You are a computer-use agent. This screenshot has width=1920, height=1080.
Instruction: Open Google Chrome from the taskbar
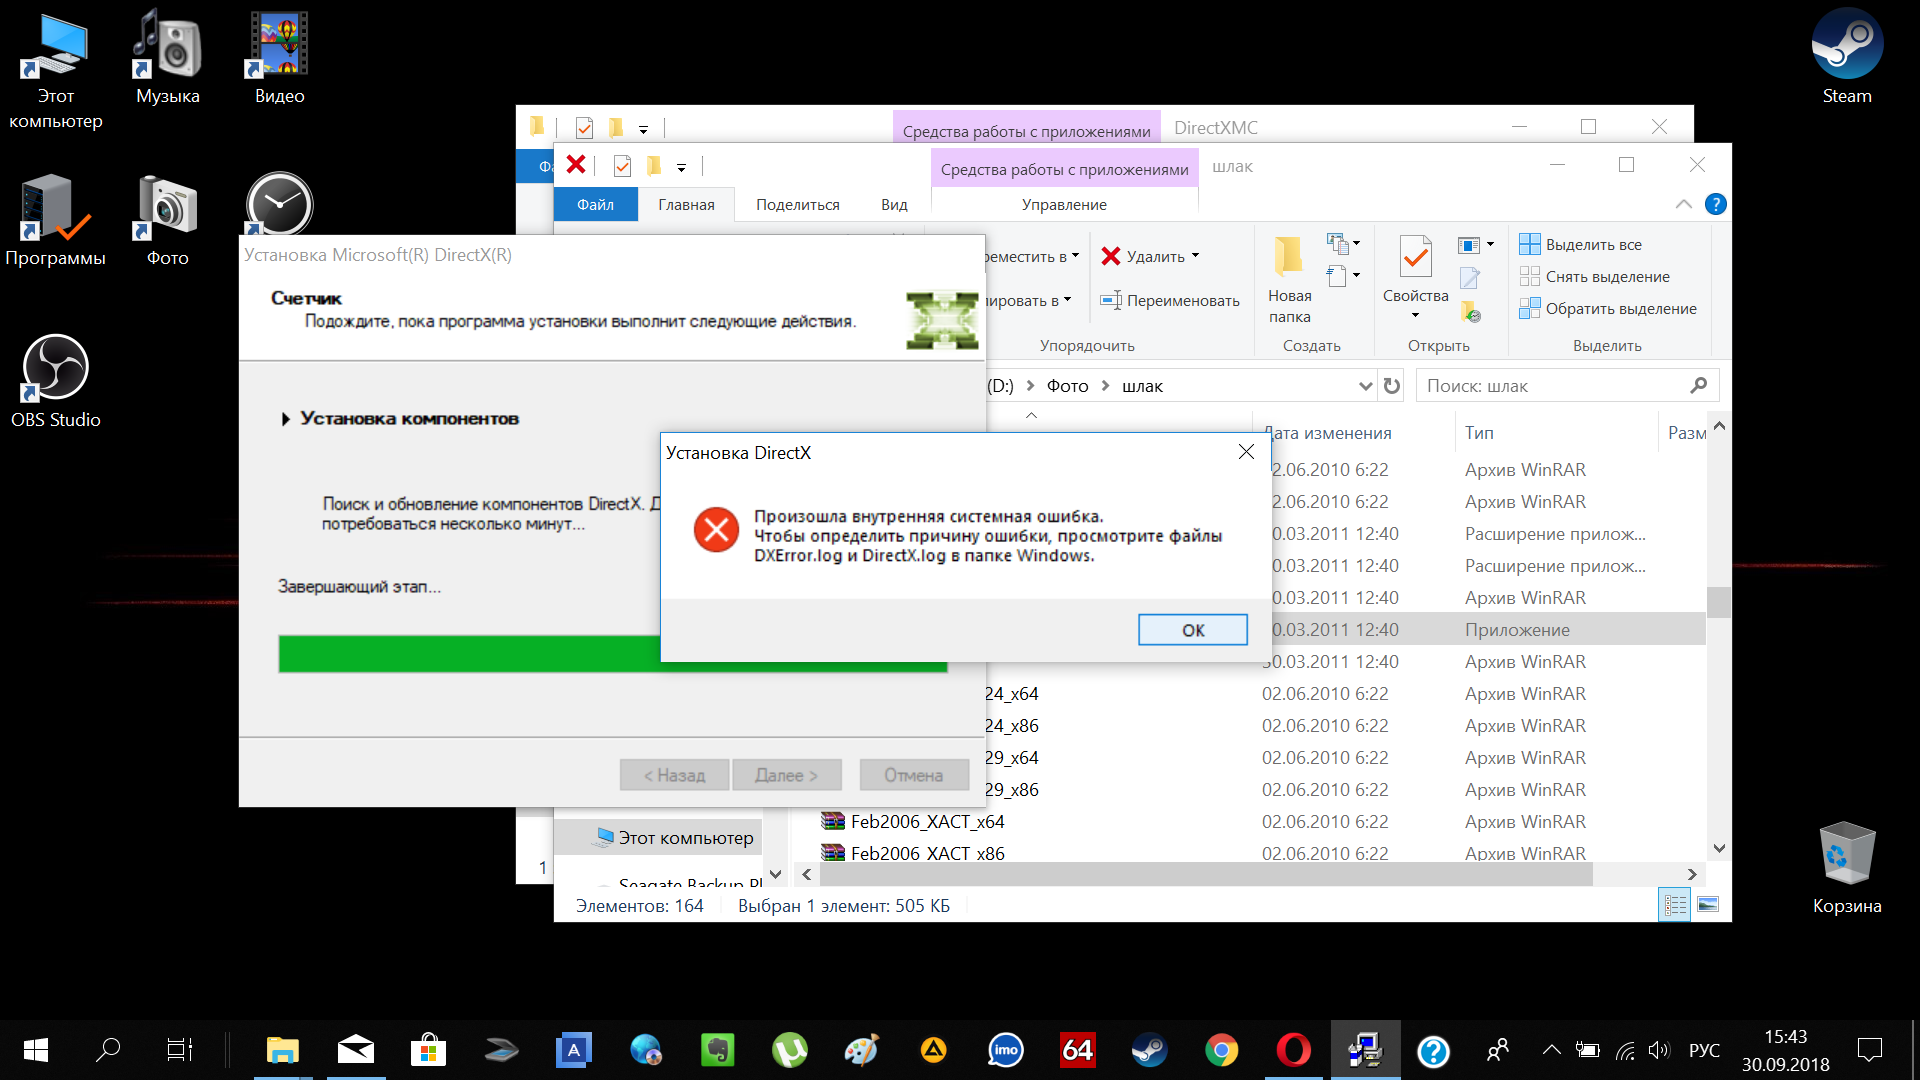click(1221, 1050)
